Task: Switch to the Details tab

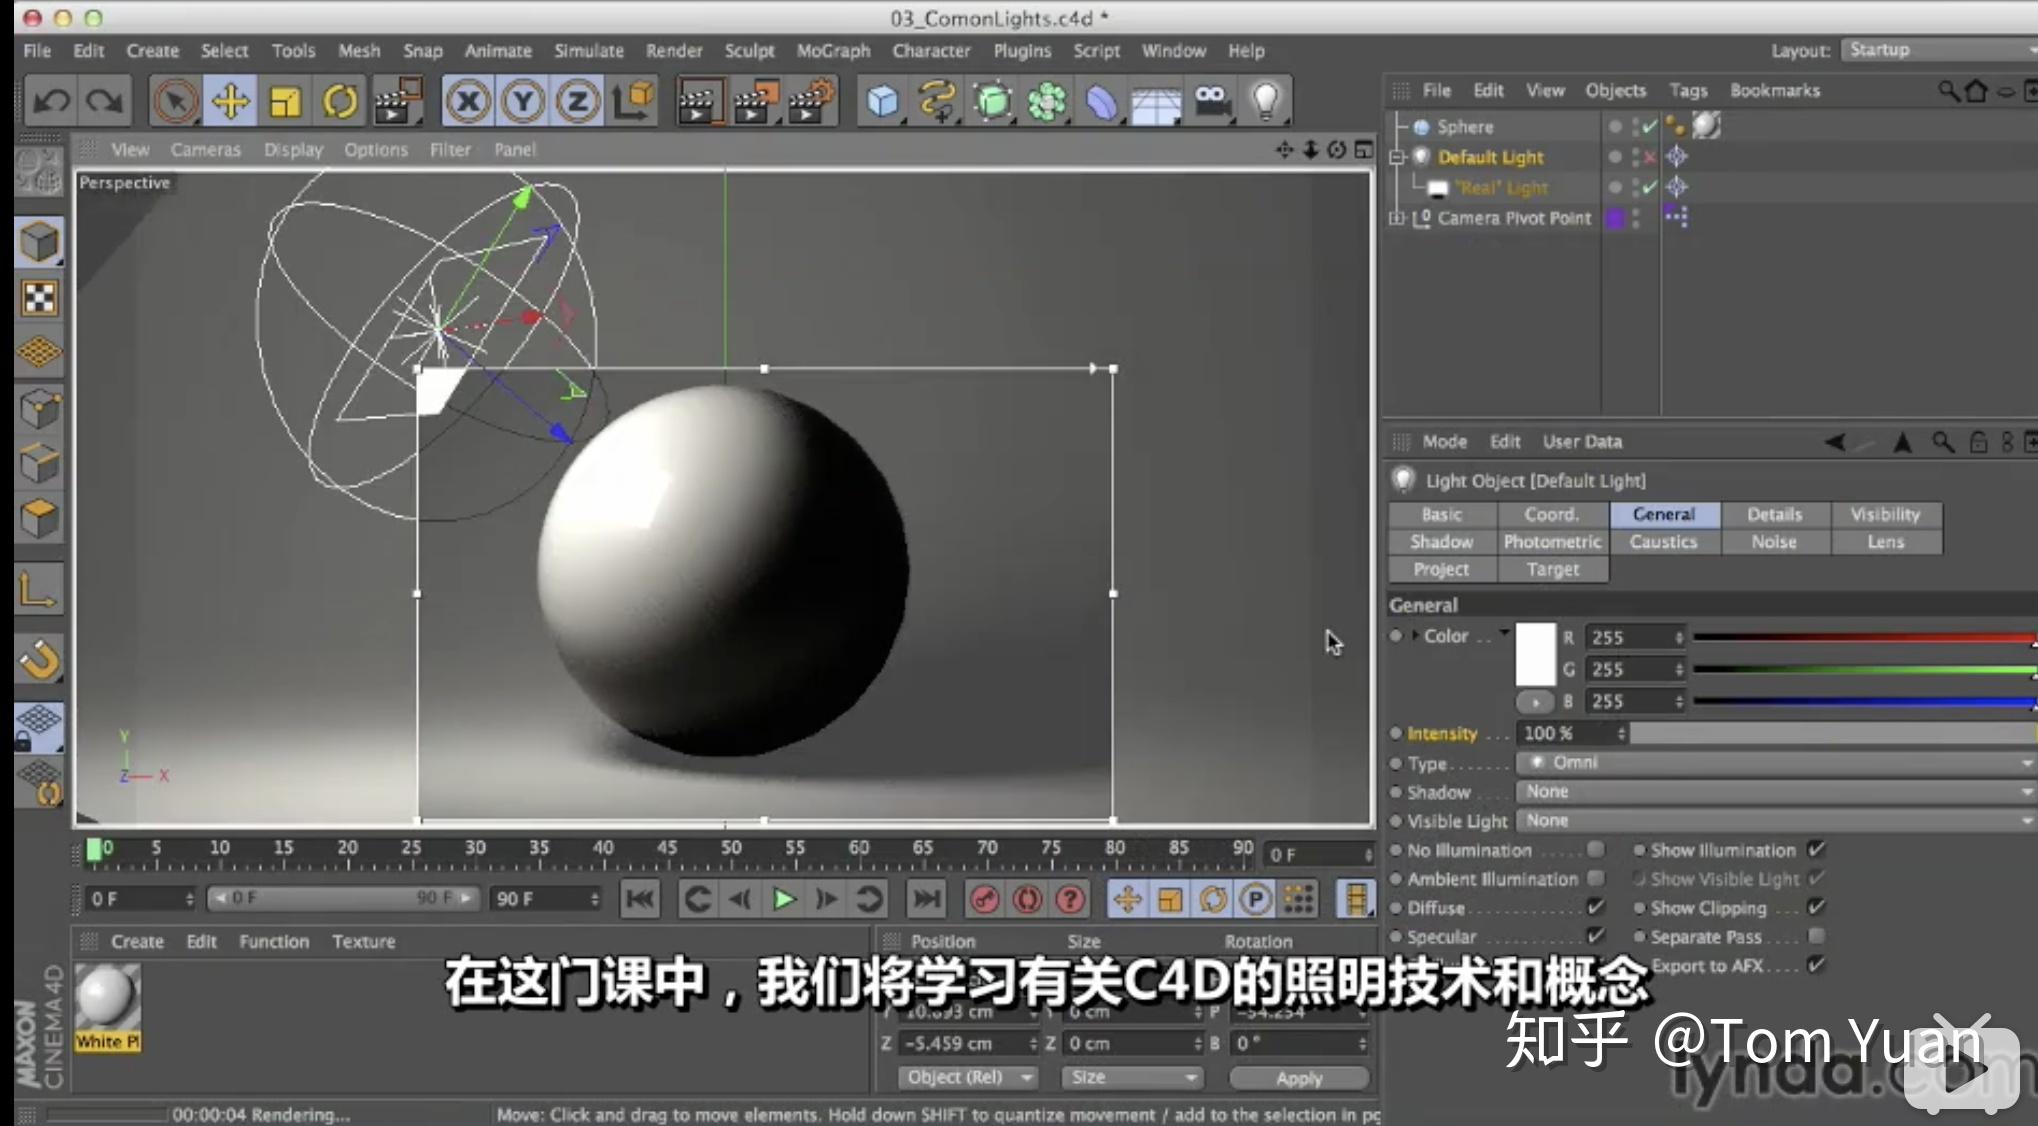Action: 1775,514
